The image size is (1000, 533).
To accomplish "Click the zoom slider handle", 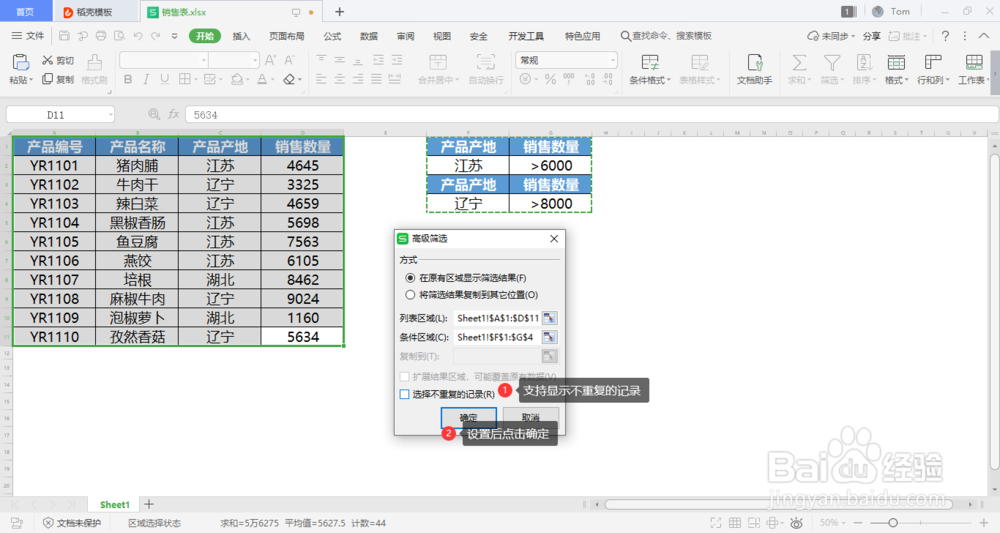I will coord(893,523).
